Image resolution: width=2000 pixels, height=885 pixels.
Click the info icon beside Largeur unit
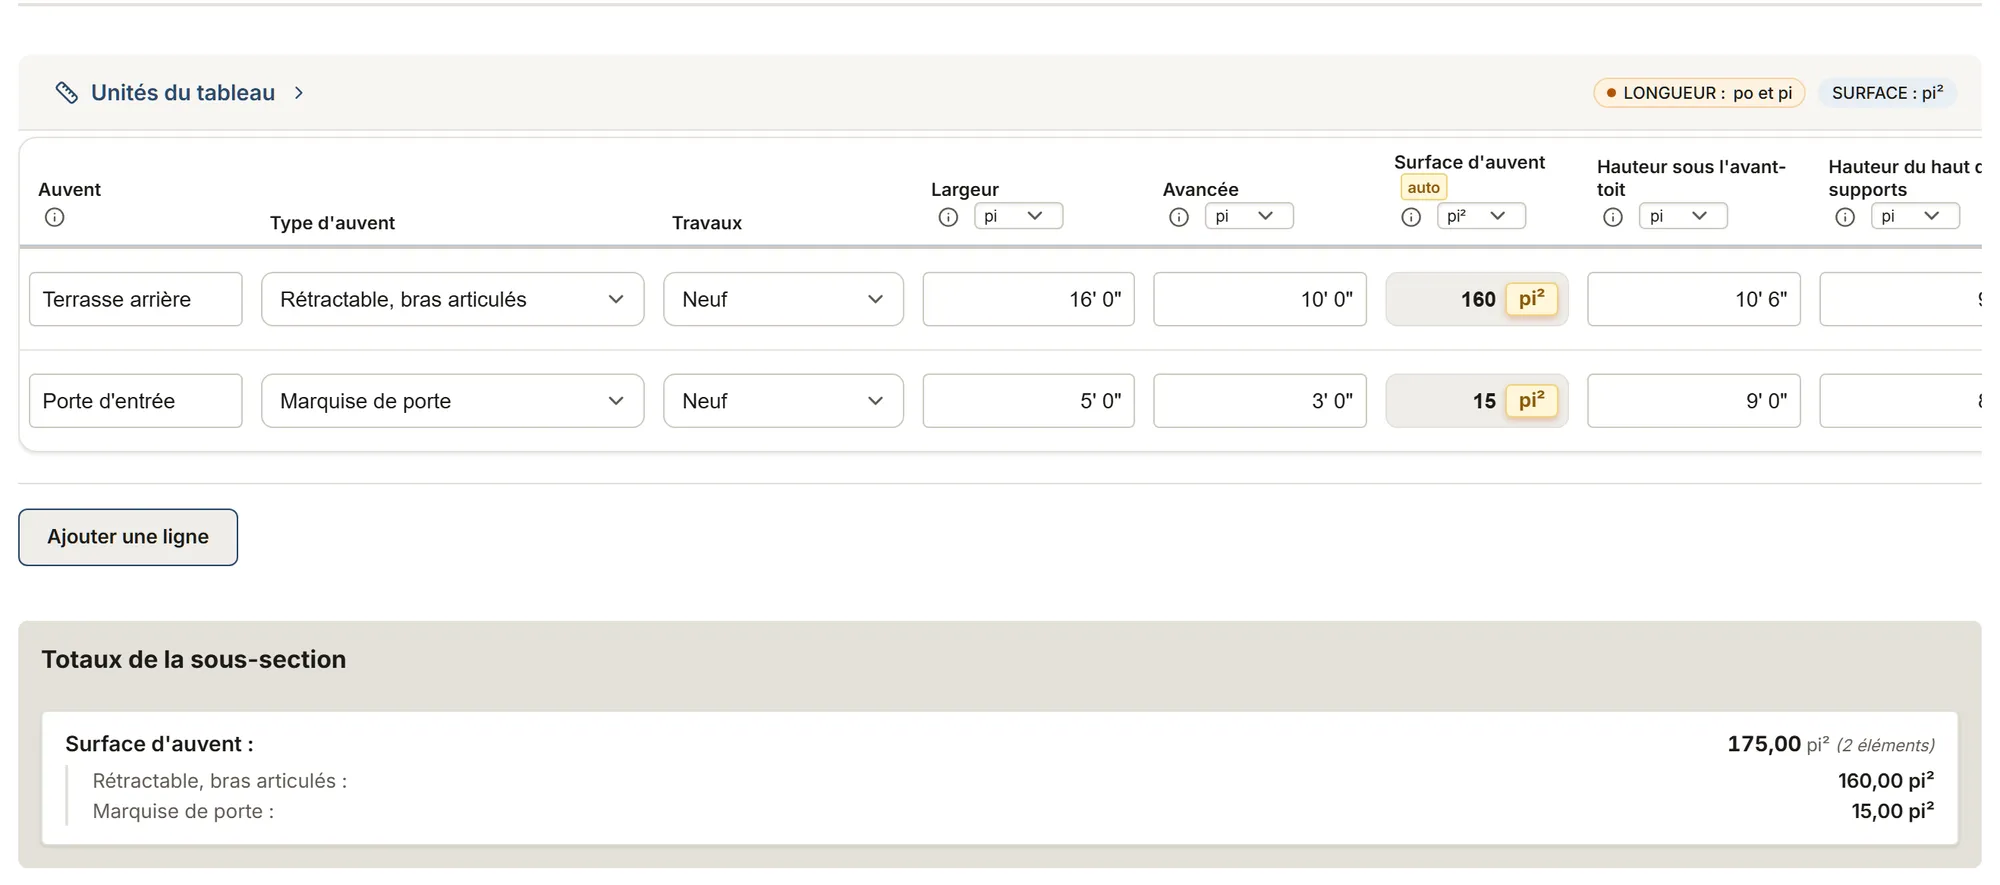point(948,217)
